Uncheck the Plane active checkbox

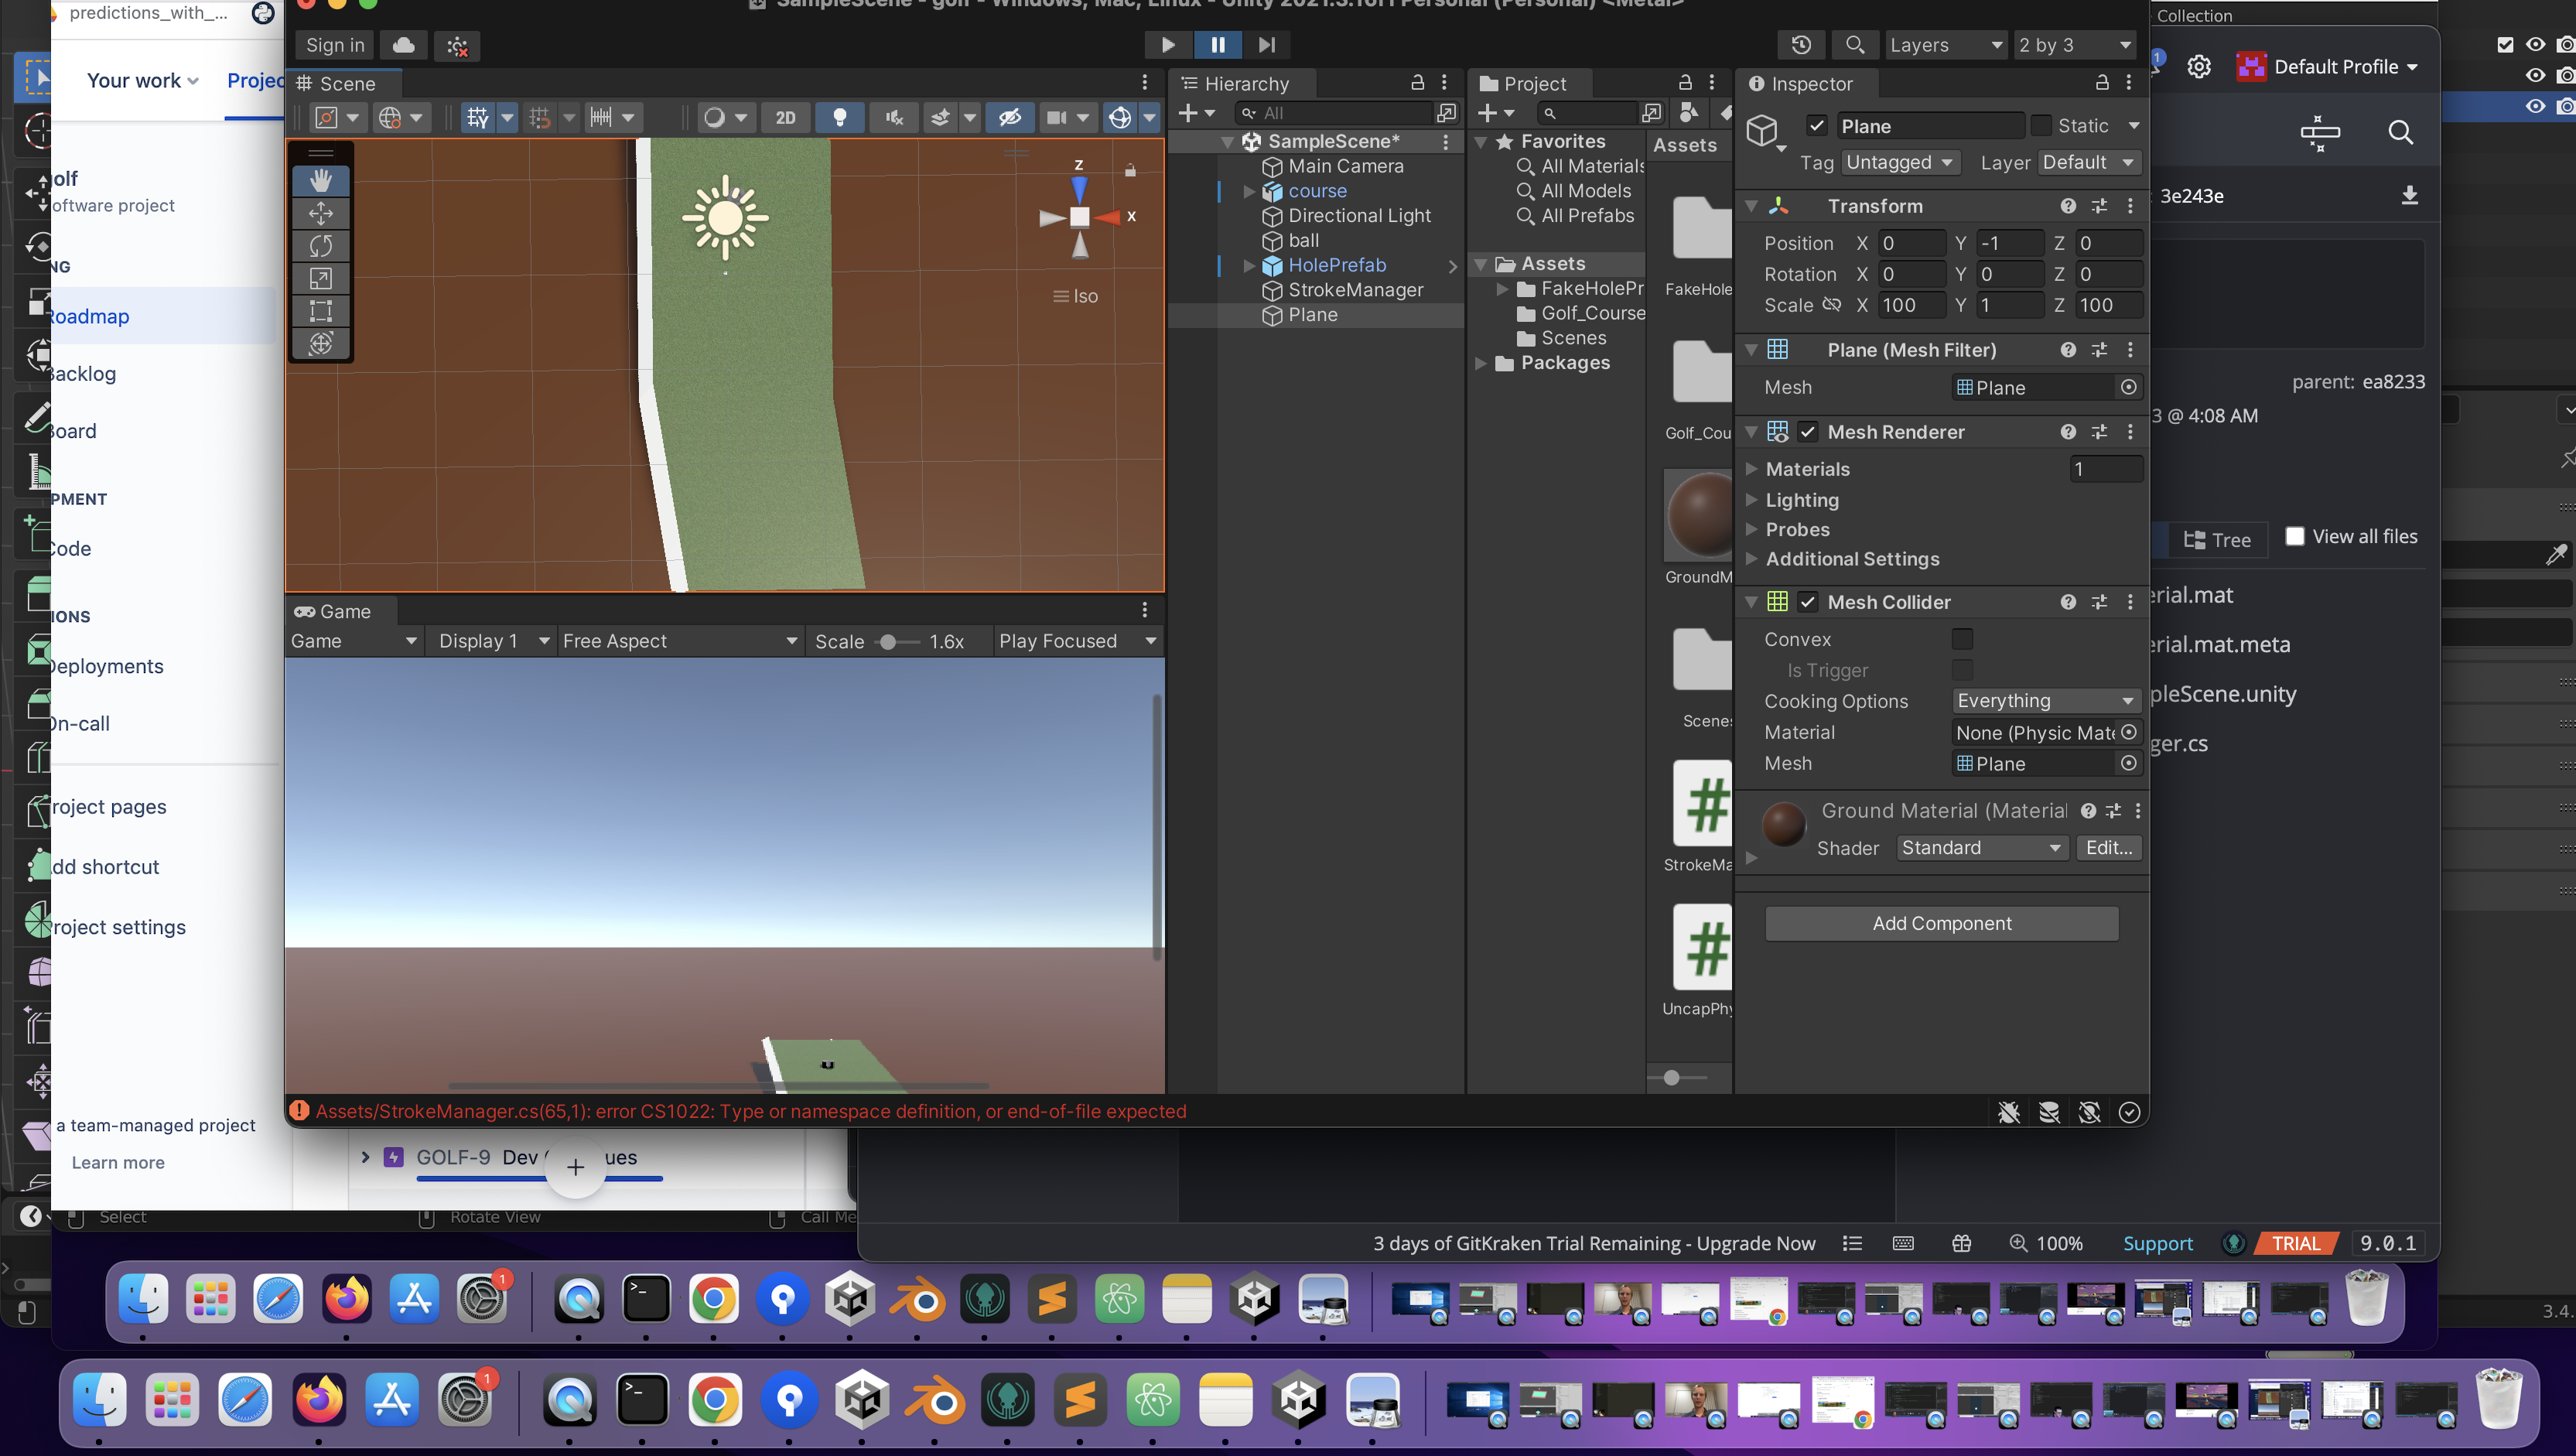[1817, 126]
